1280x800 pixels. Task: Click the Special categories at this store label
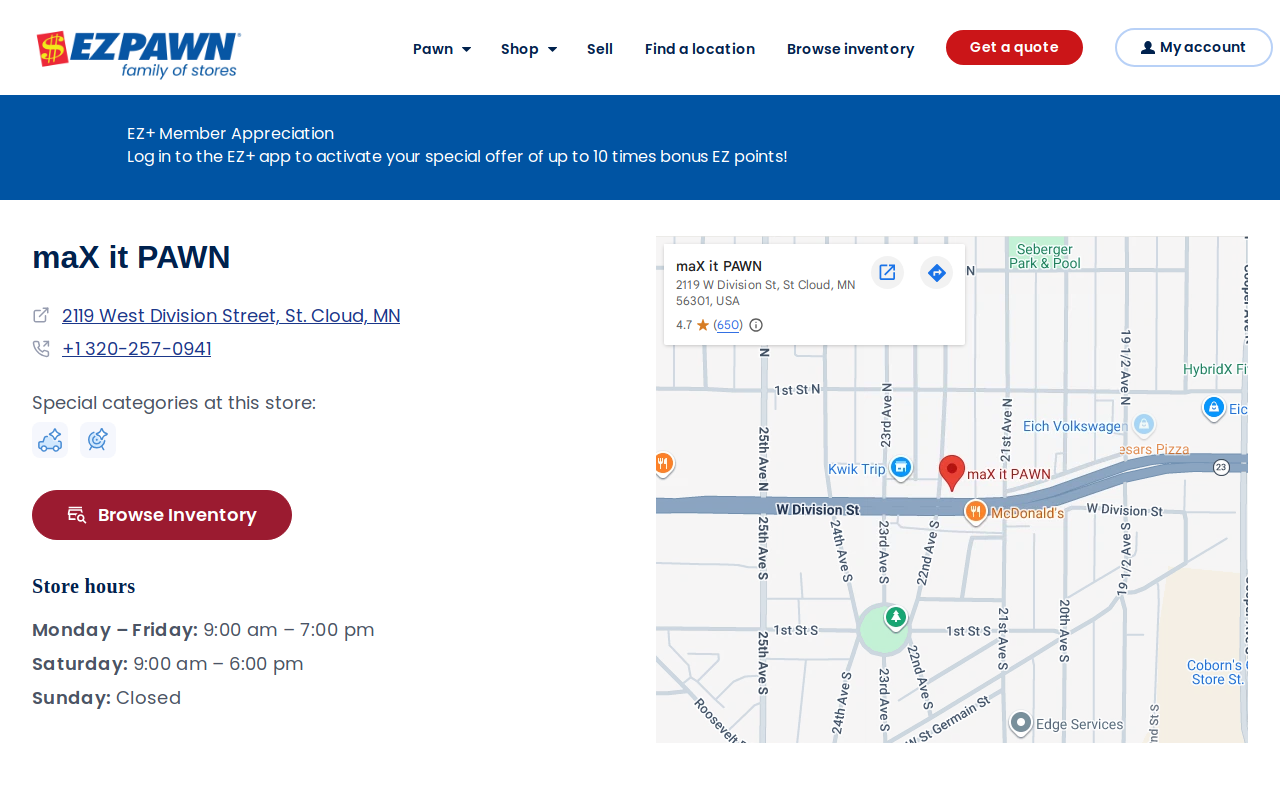pos(174,403)
